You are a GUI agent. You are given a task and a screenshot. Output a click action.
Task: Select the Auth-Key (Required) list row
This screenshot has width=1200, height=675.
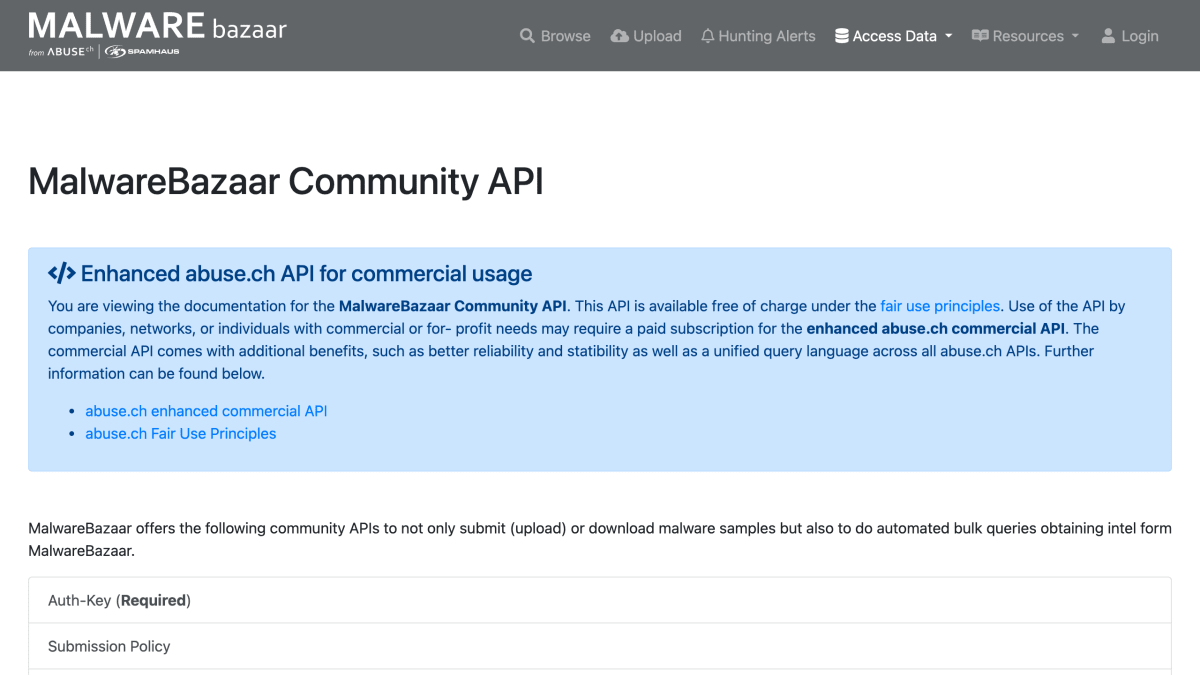coord(600,600)
